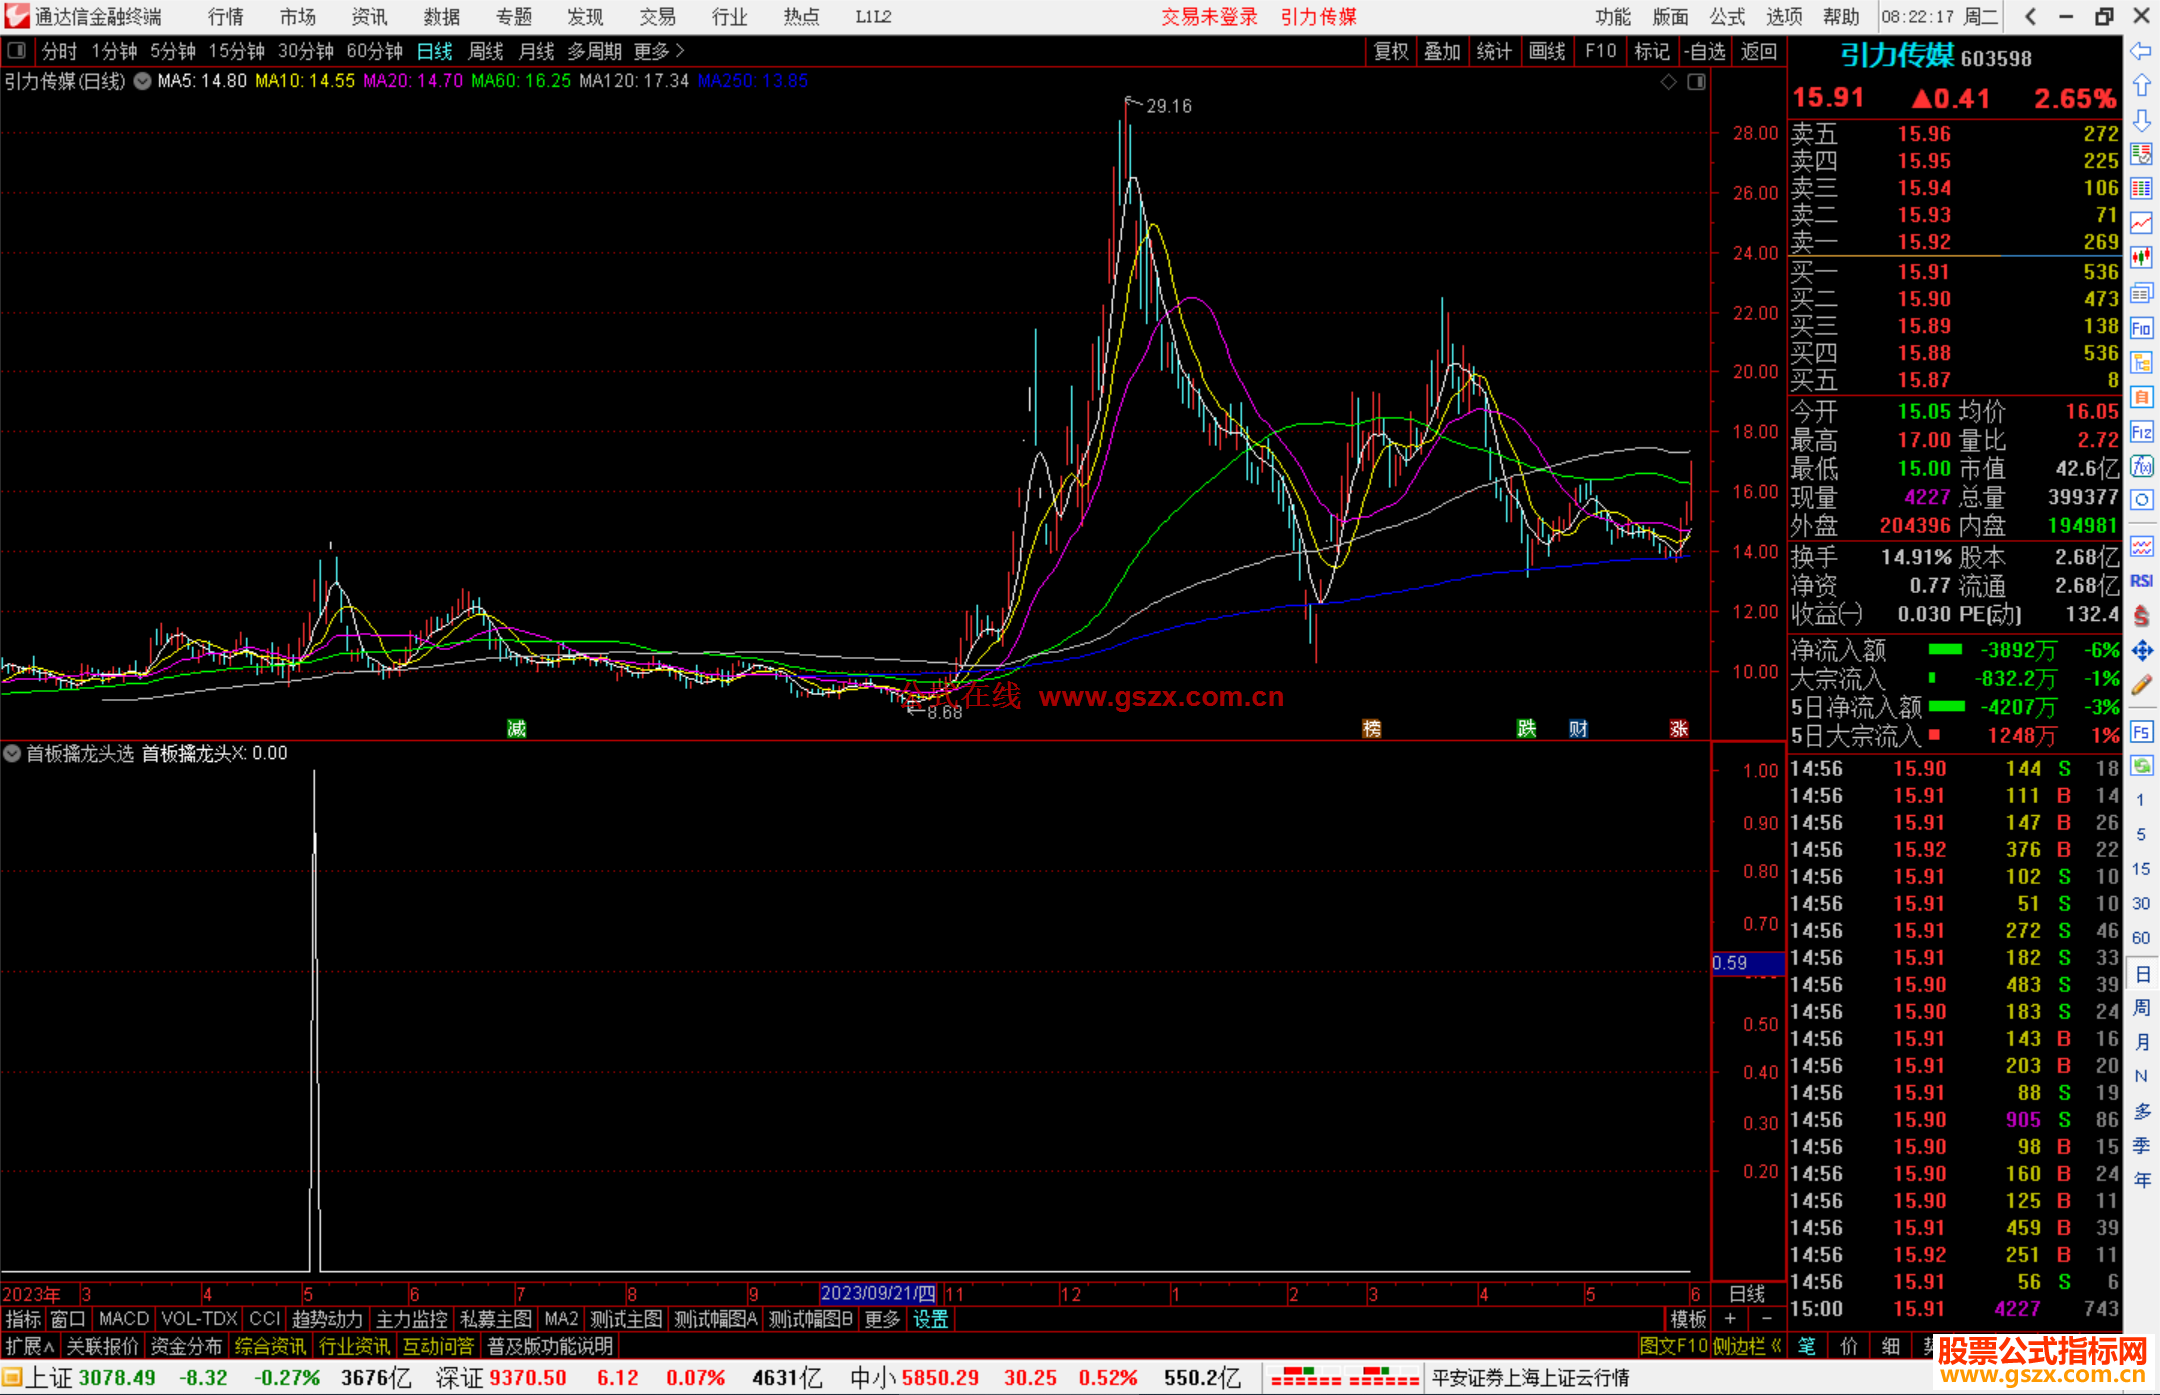The height and width of the screenshot is (1395, 2160).
Task: Click the minus zoom-out button near 模板
Action: tap(1767, 1319)
